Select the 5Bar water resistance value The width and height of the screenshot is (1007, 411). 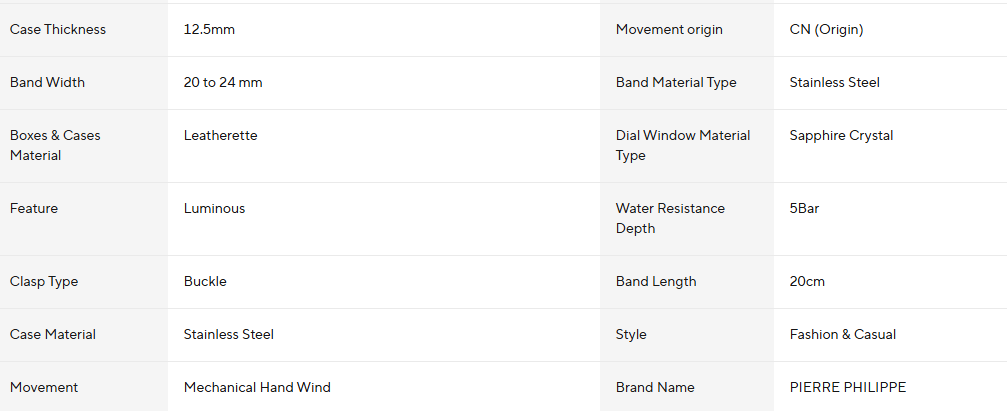pos(804,209)
